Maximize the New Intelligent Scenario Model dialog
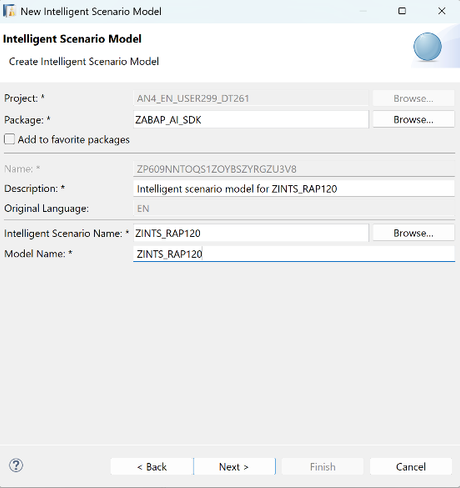Viewport: 460px width, 488px height. point(402,11)
